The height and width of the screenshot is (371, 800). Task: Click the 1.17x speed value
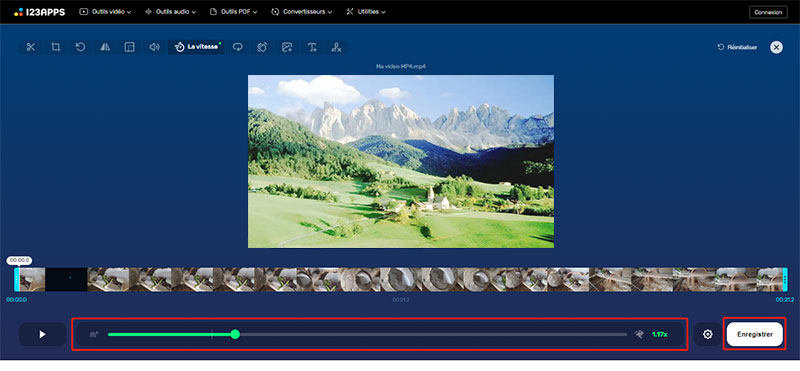pos(660,335)
